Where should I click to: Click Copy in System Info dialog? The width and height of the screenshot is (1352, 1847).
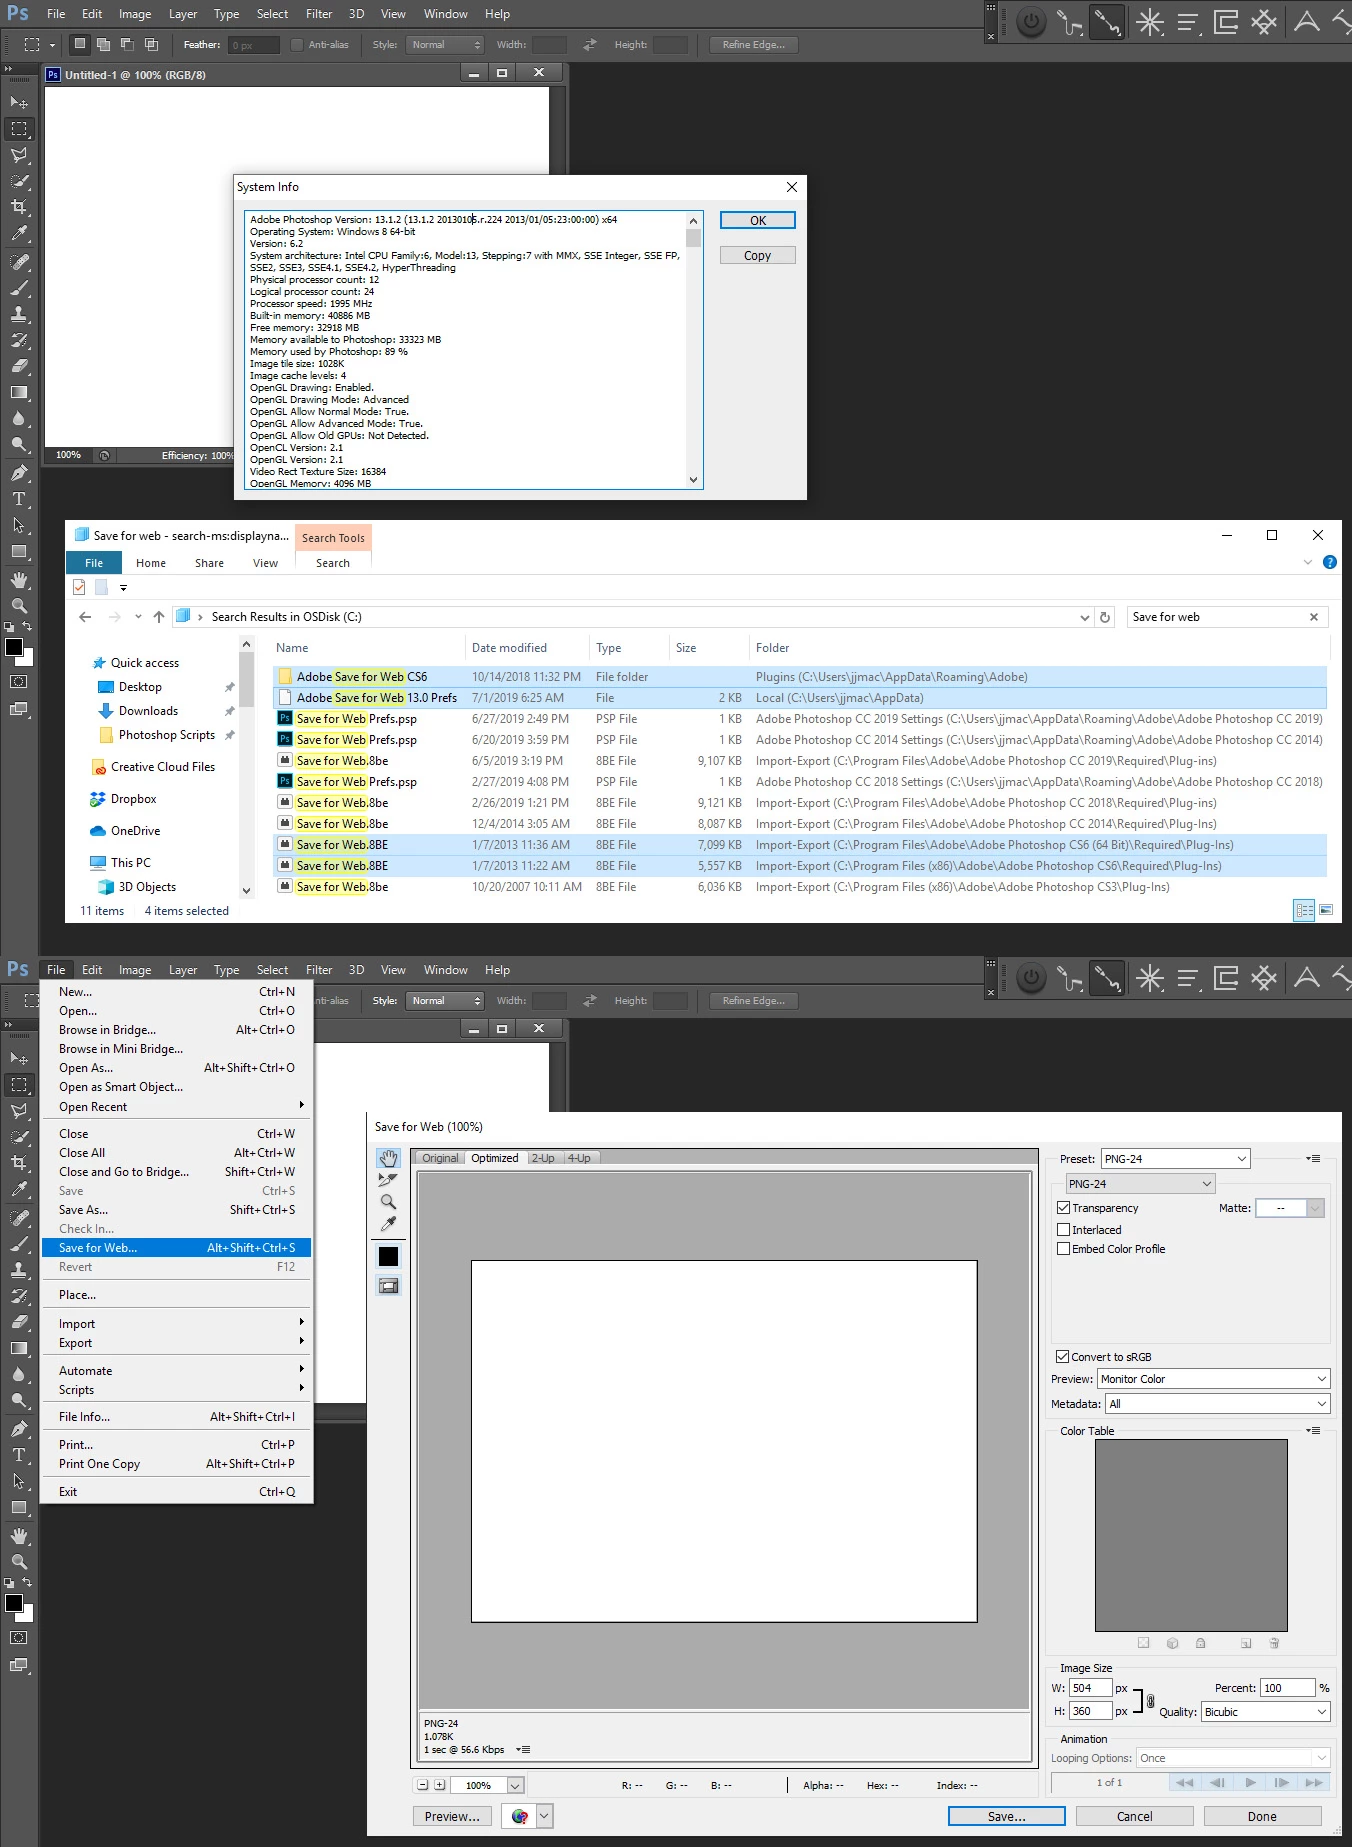(x=758, y=256)
